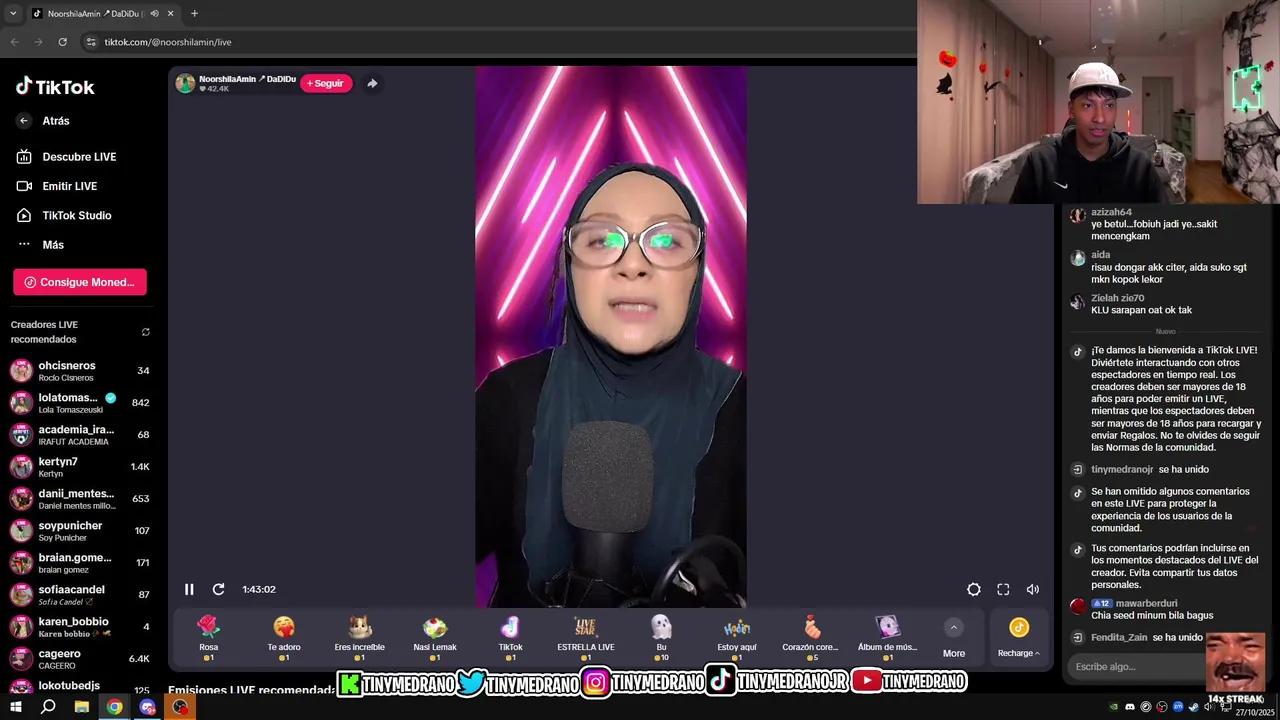
Task: Open player settings gear
Action: 973,589
